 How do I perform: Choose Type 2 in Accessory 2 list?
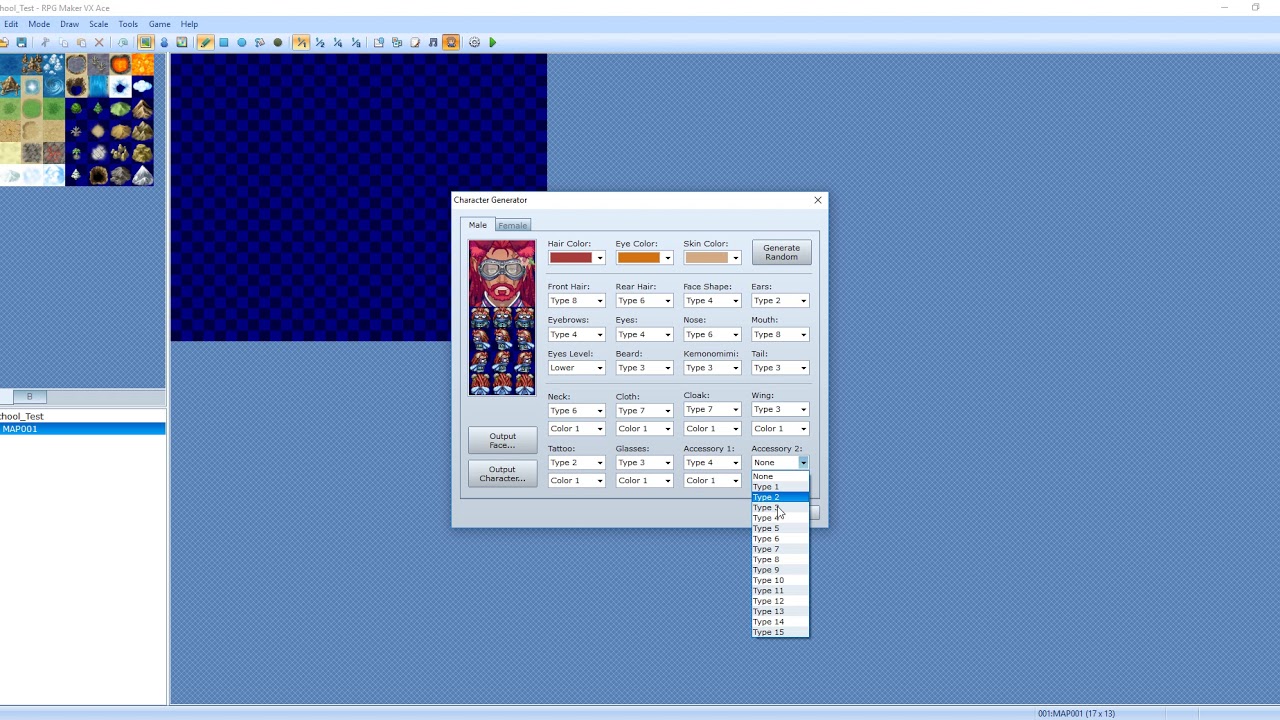(780, 497)
